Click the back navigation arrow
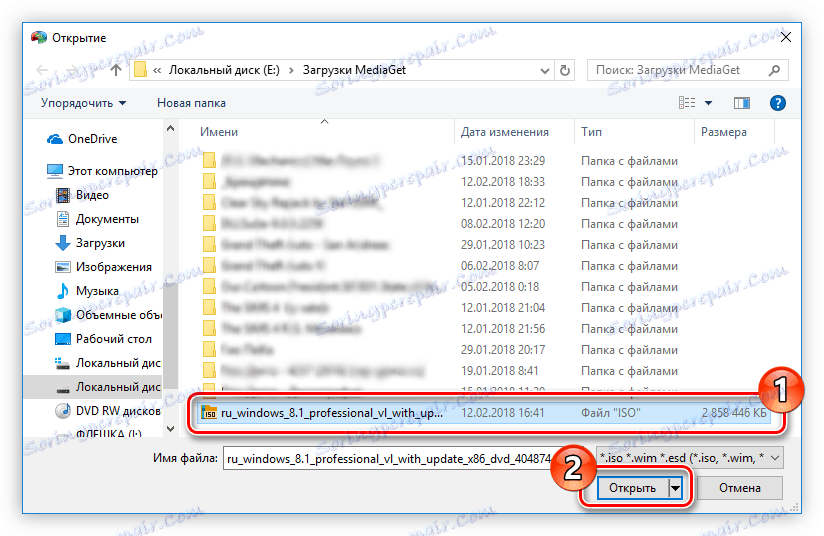 point(42,70)
